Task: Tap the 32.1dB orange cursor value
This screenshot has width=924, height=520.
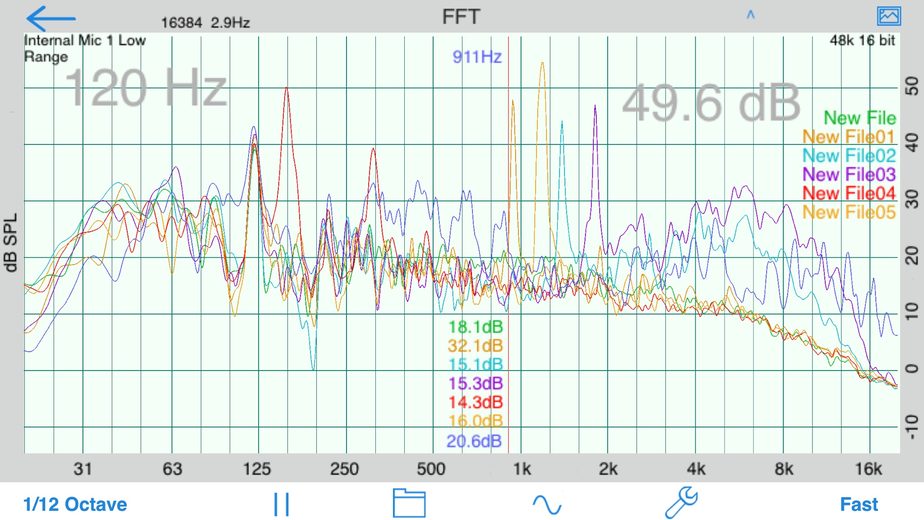Action: point(475,346)
